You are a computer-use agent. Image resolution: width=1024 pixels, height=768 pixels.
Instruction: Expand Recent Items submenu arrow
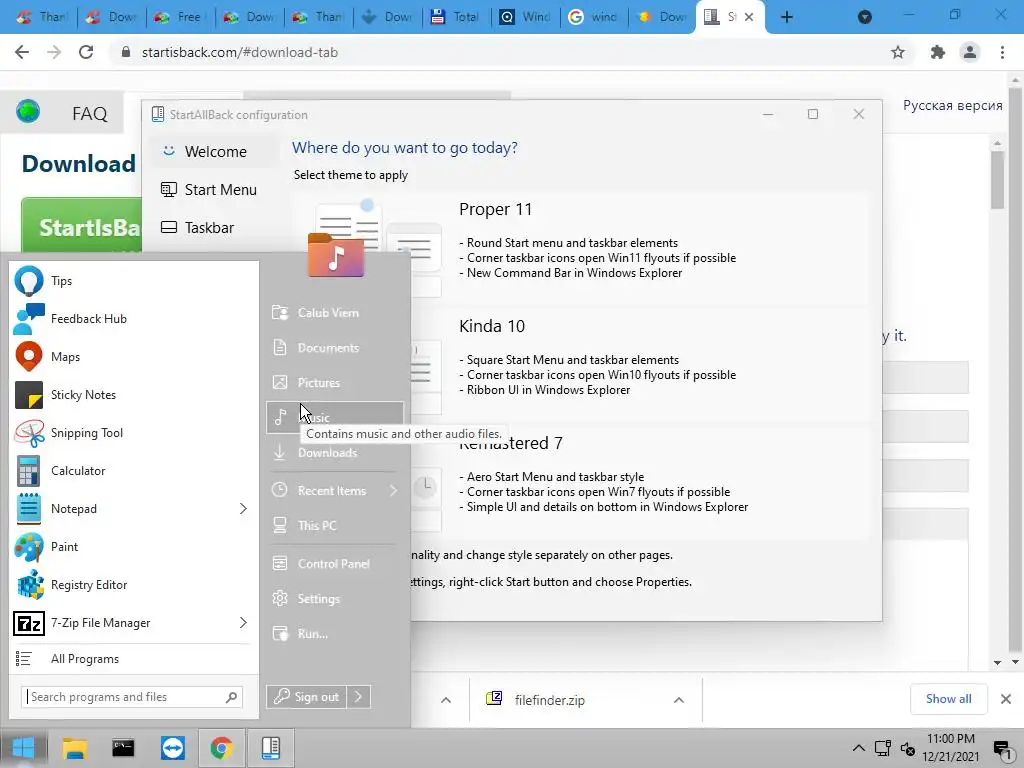click(x=393, y=490)
